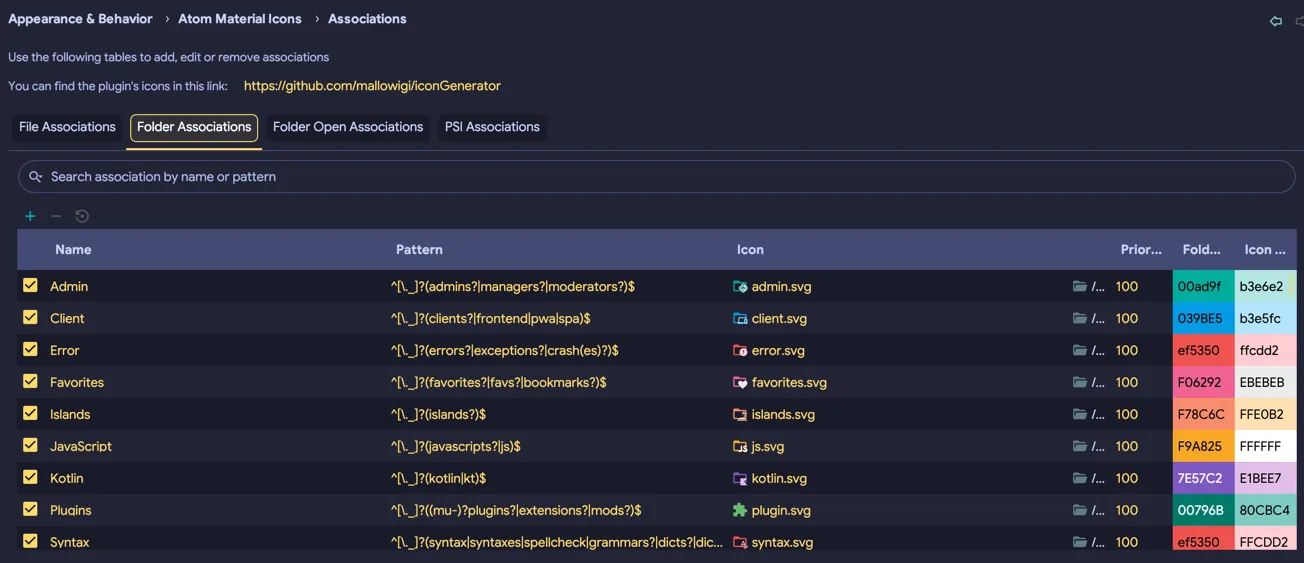Screen dimensions: 1304x563
Task: Click browse folder icon in Islands row
Action: [x=1080, y=414]
